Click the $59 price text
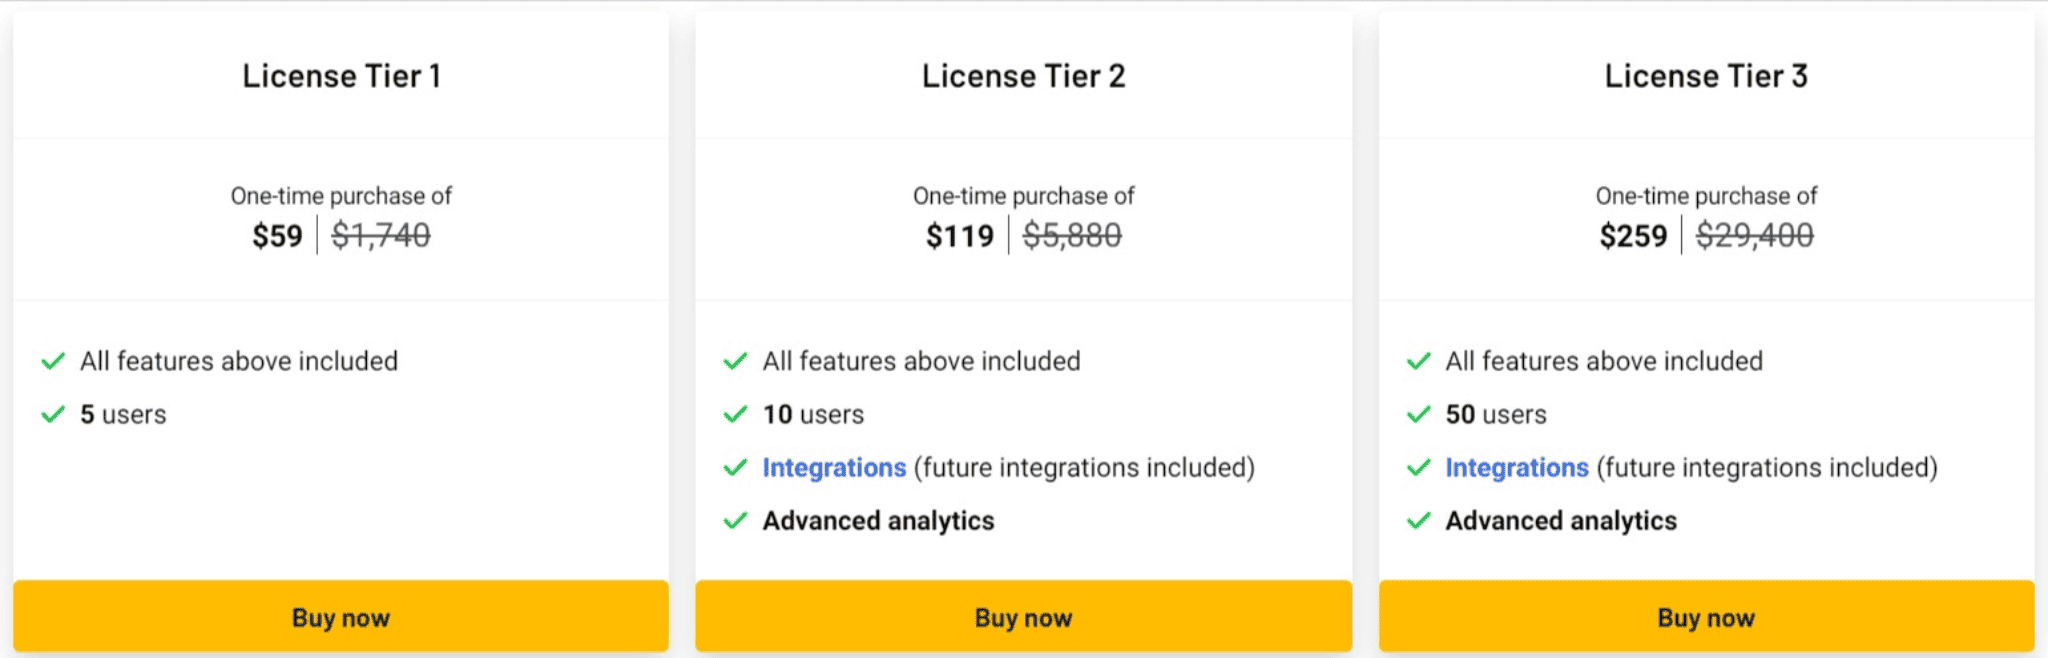2048x658 pixels. point(277,236)
